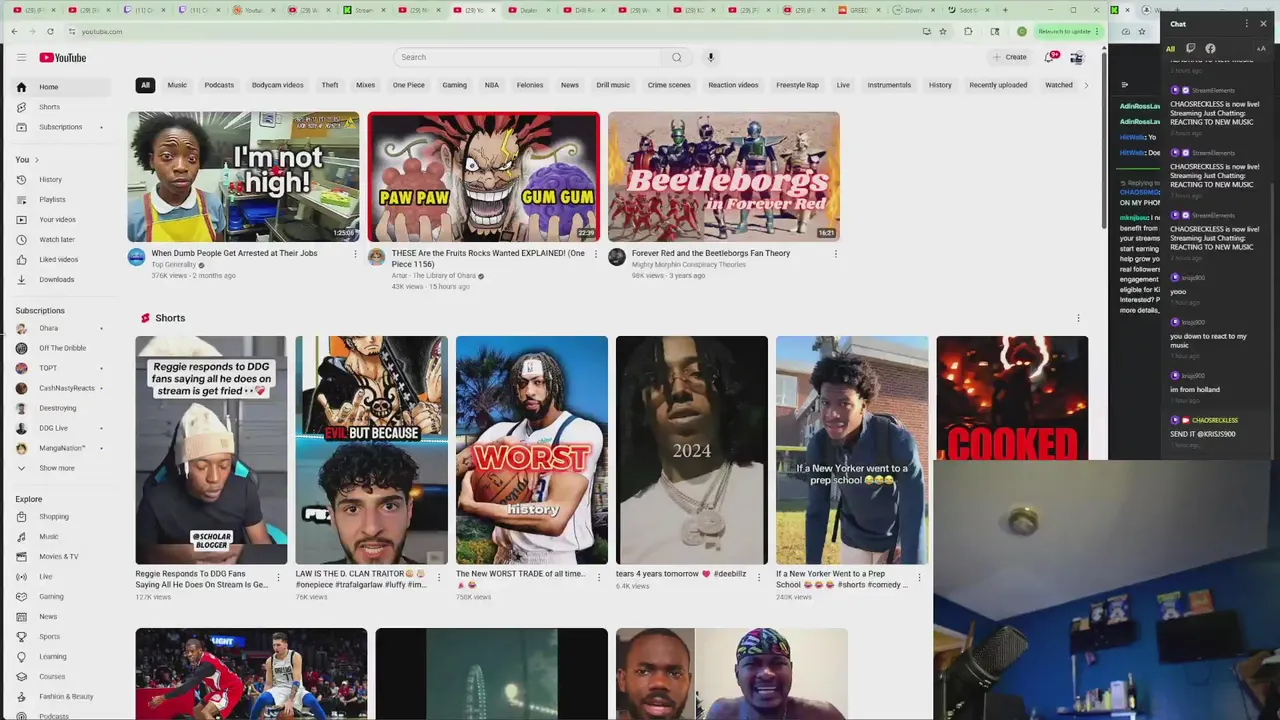Click inside the YouTube search field
1280x720 pixels.
[527, 57]
